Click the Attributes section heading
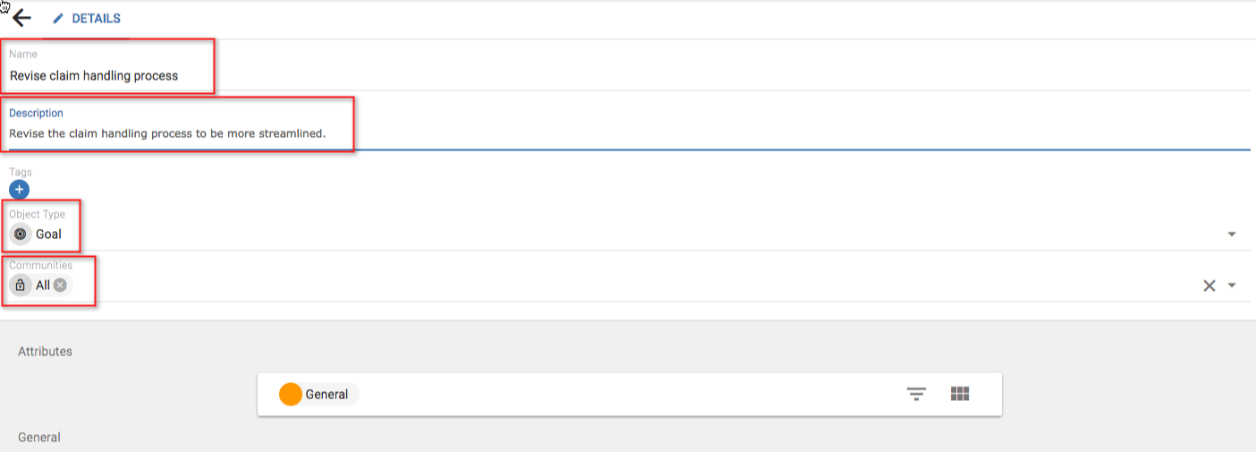This screenshot has width=1256, height=452. click(x=45, y=351)
